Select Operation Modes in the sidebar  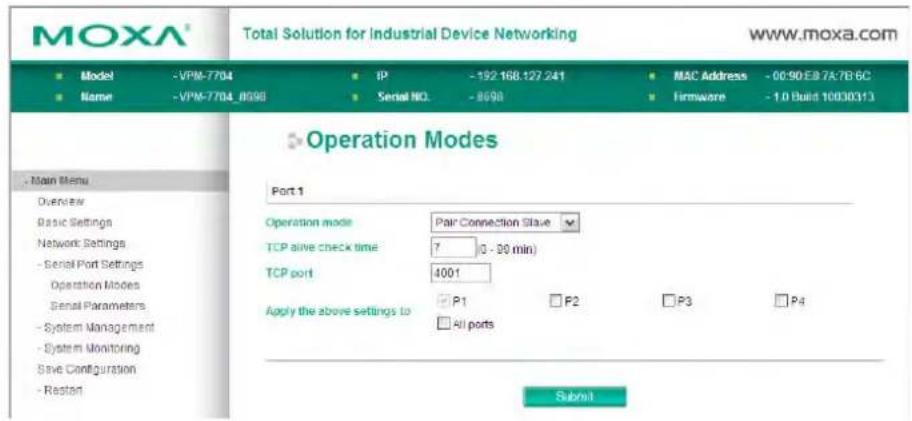click(95, 285)
